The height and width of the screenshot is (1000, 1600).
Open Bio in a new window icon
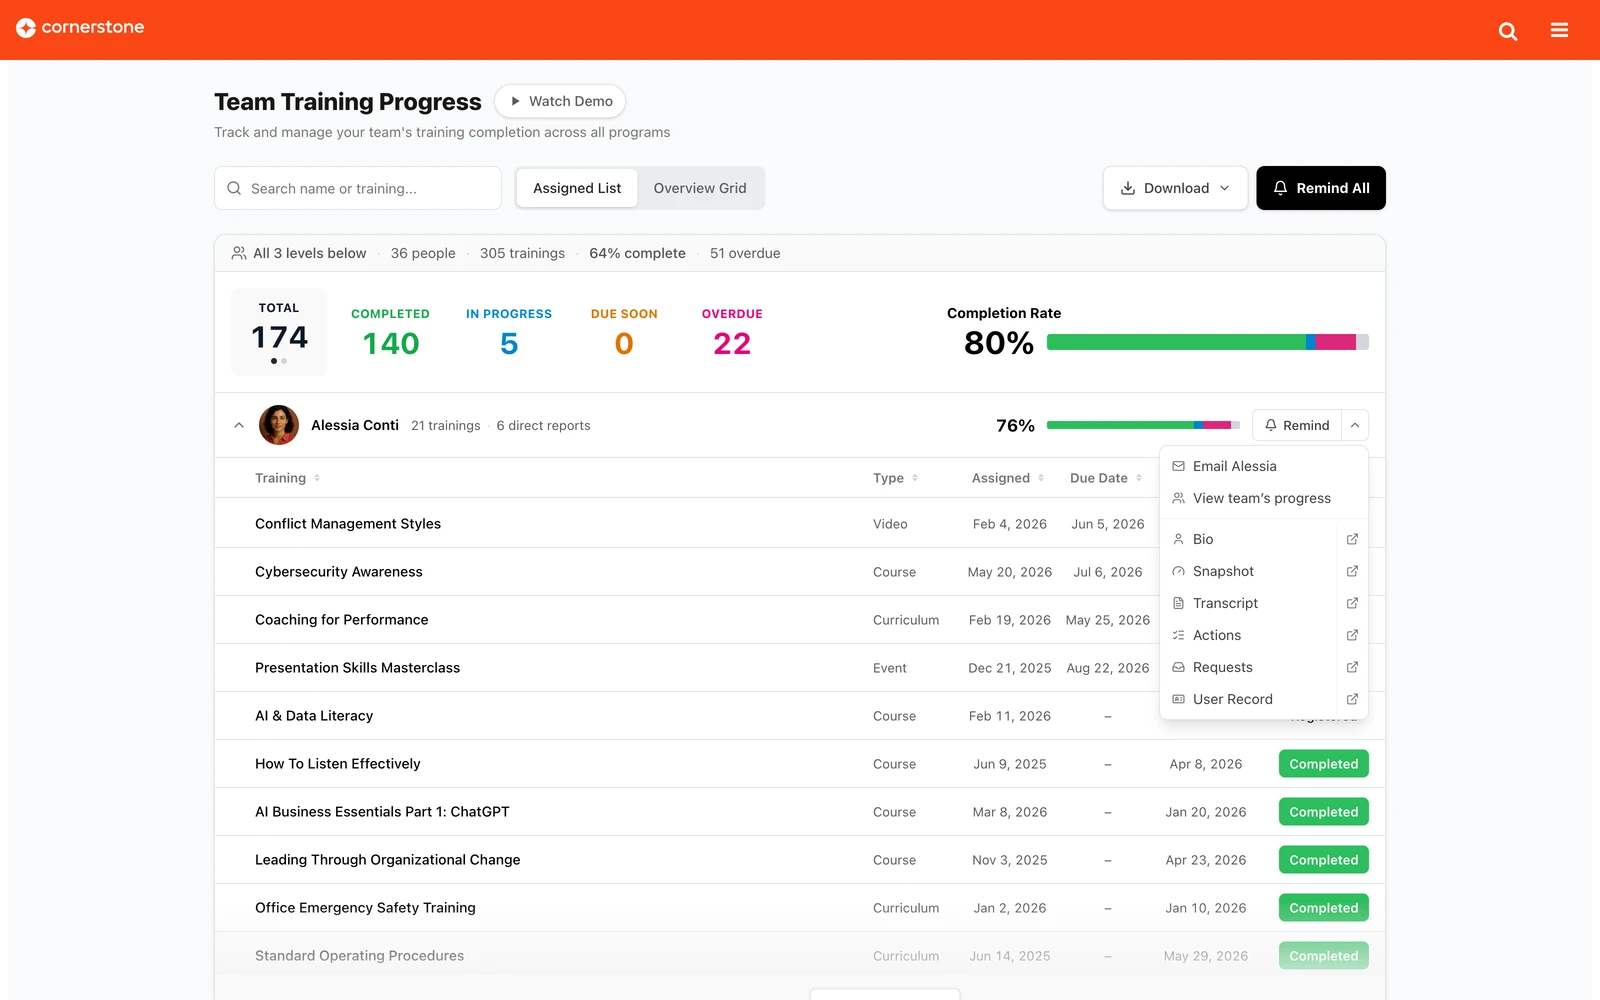tap(1352, 539)
